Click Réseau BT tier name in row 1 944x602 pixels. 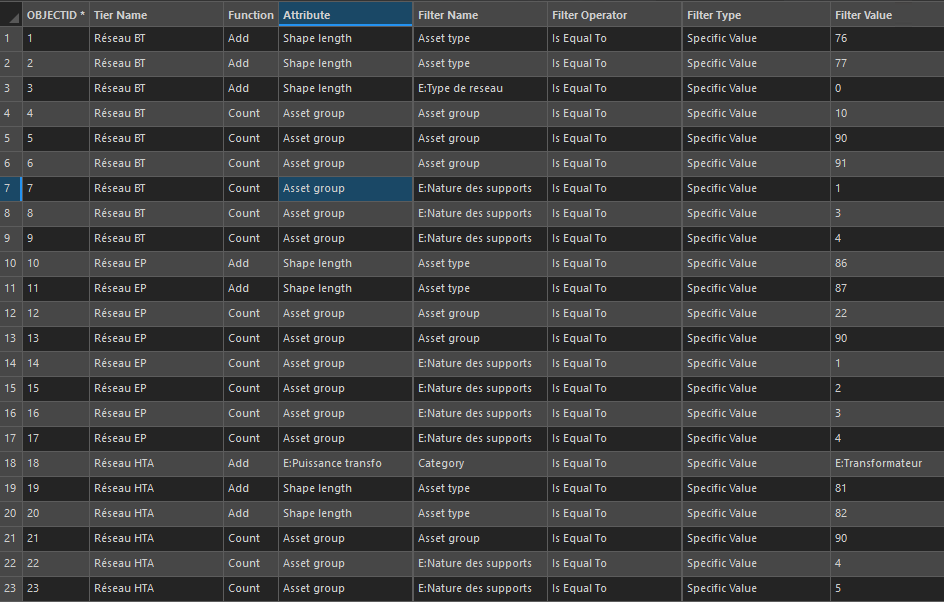[x=157, y=39]
